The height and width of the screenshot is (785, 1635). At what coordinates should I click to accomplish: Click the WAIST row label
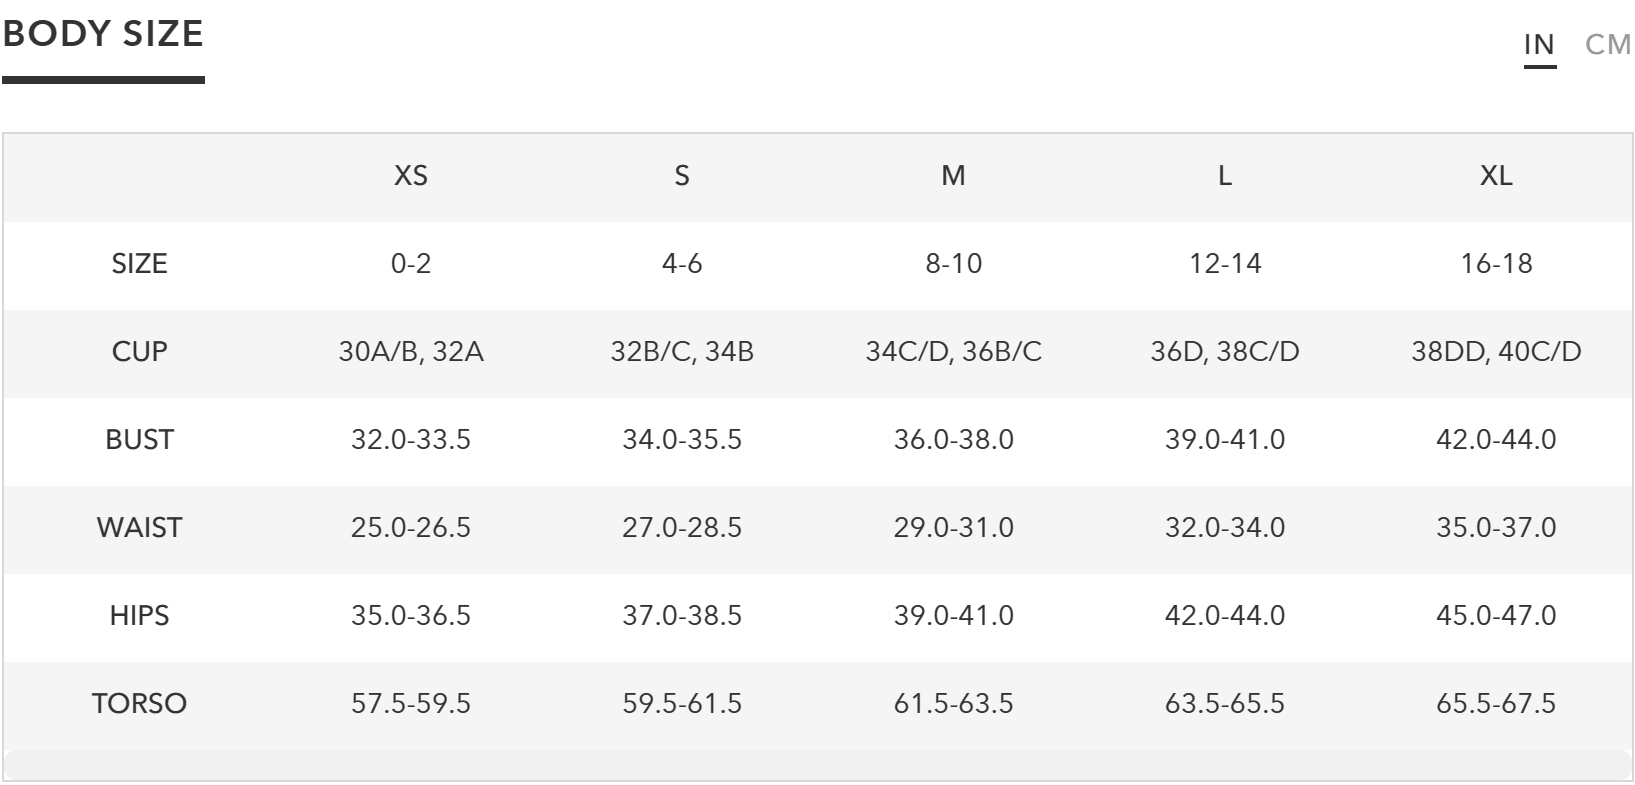coord(139,528)
